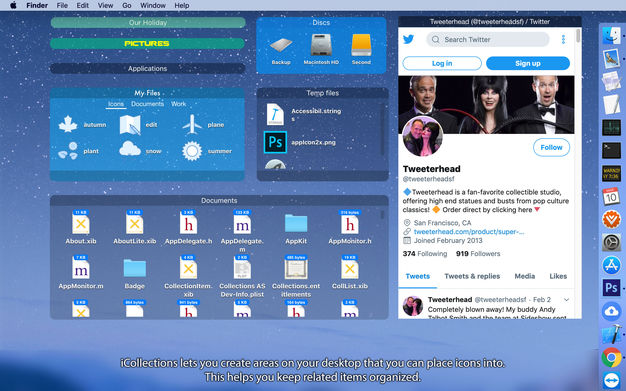Open the tweeterhead.com product link
This screenshot has width=626, height=391.
coord(469,232)
